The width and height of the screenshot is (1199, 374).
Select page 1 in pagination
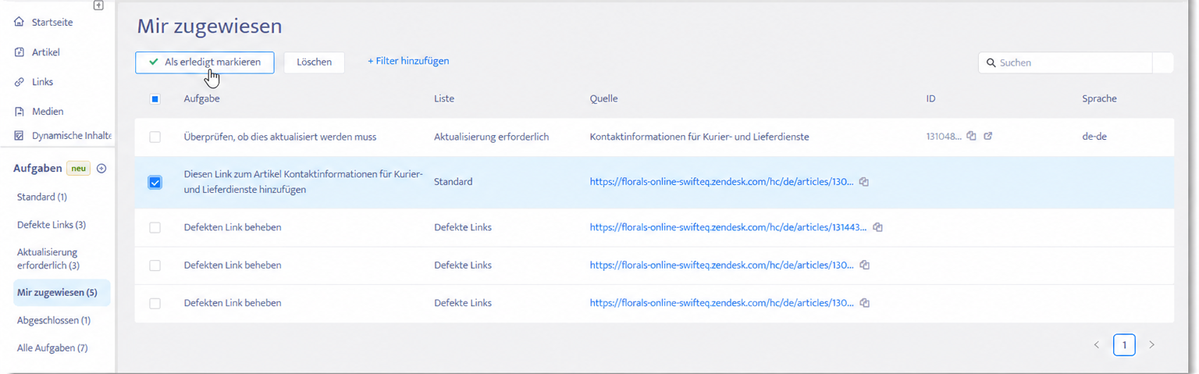(x=1124, y=345)
